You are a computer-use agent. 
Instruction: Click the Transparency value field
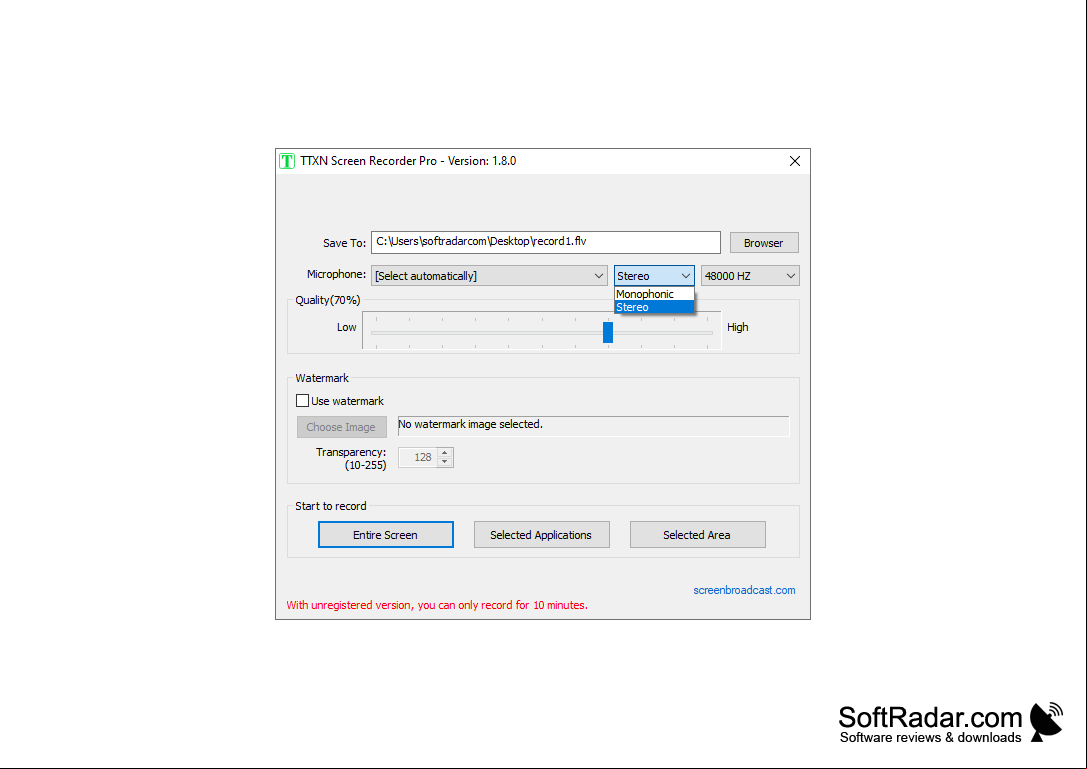418,457
